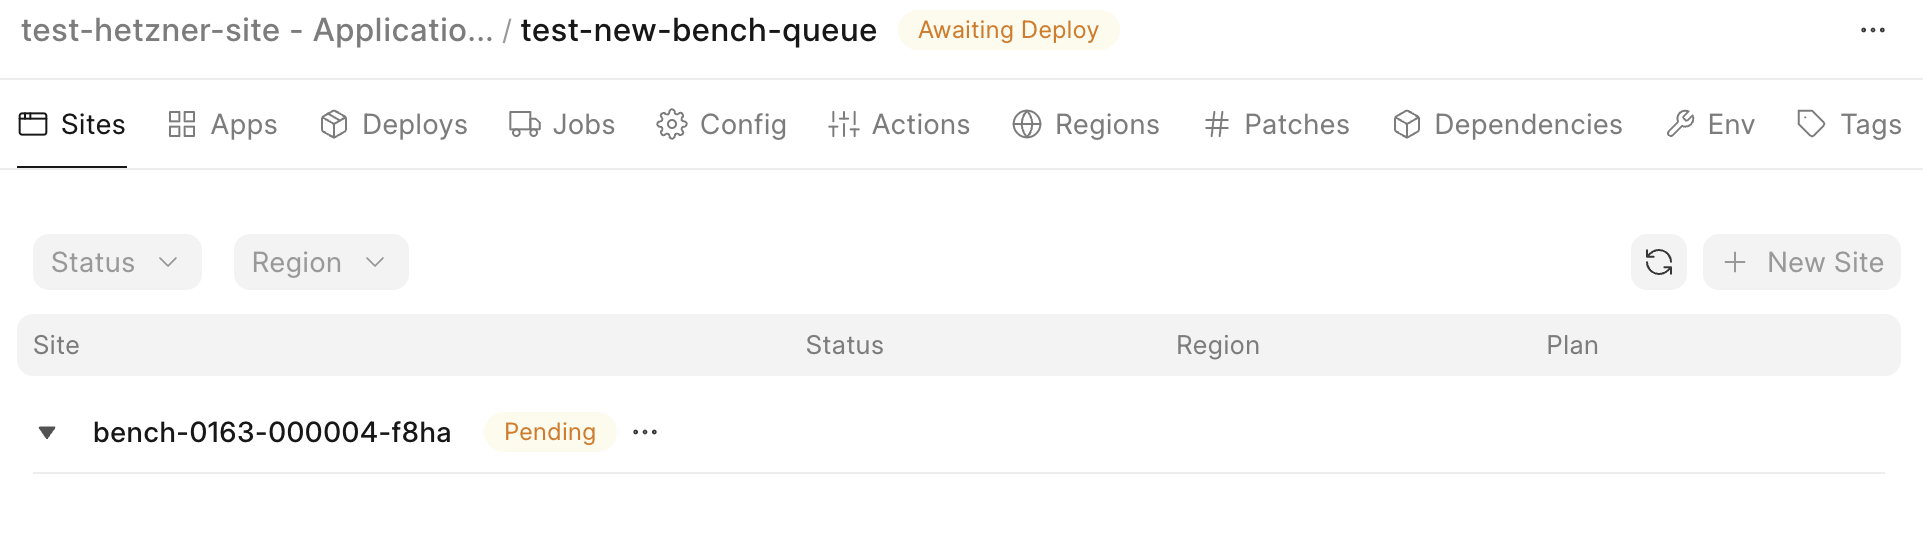Open the Region filter dropdown
The width and height of the screenshot is (1923, 553).
[x=320, y=262]
